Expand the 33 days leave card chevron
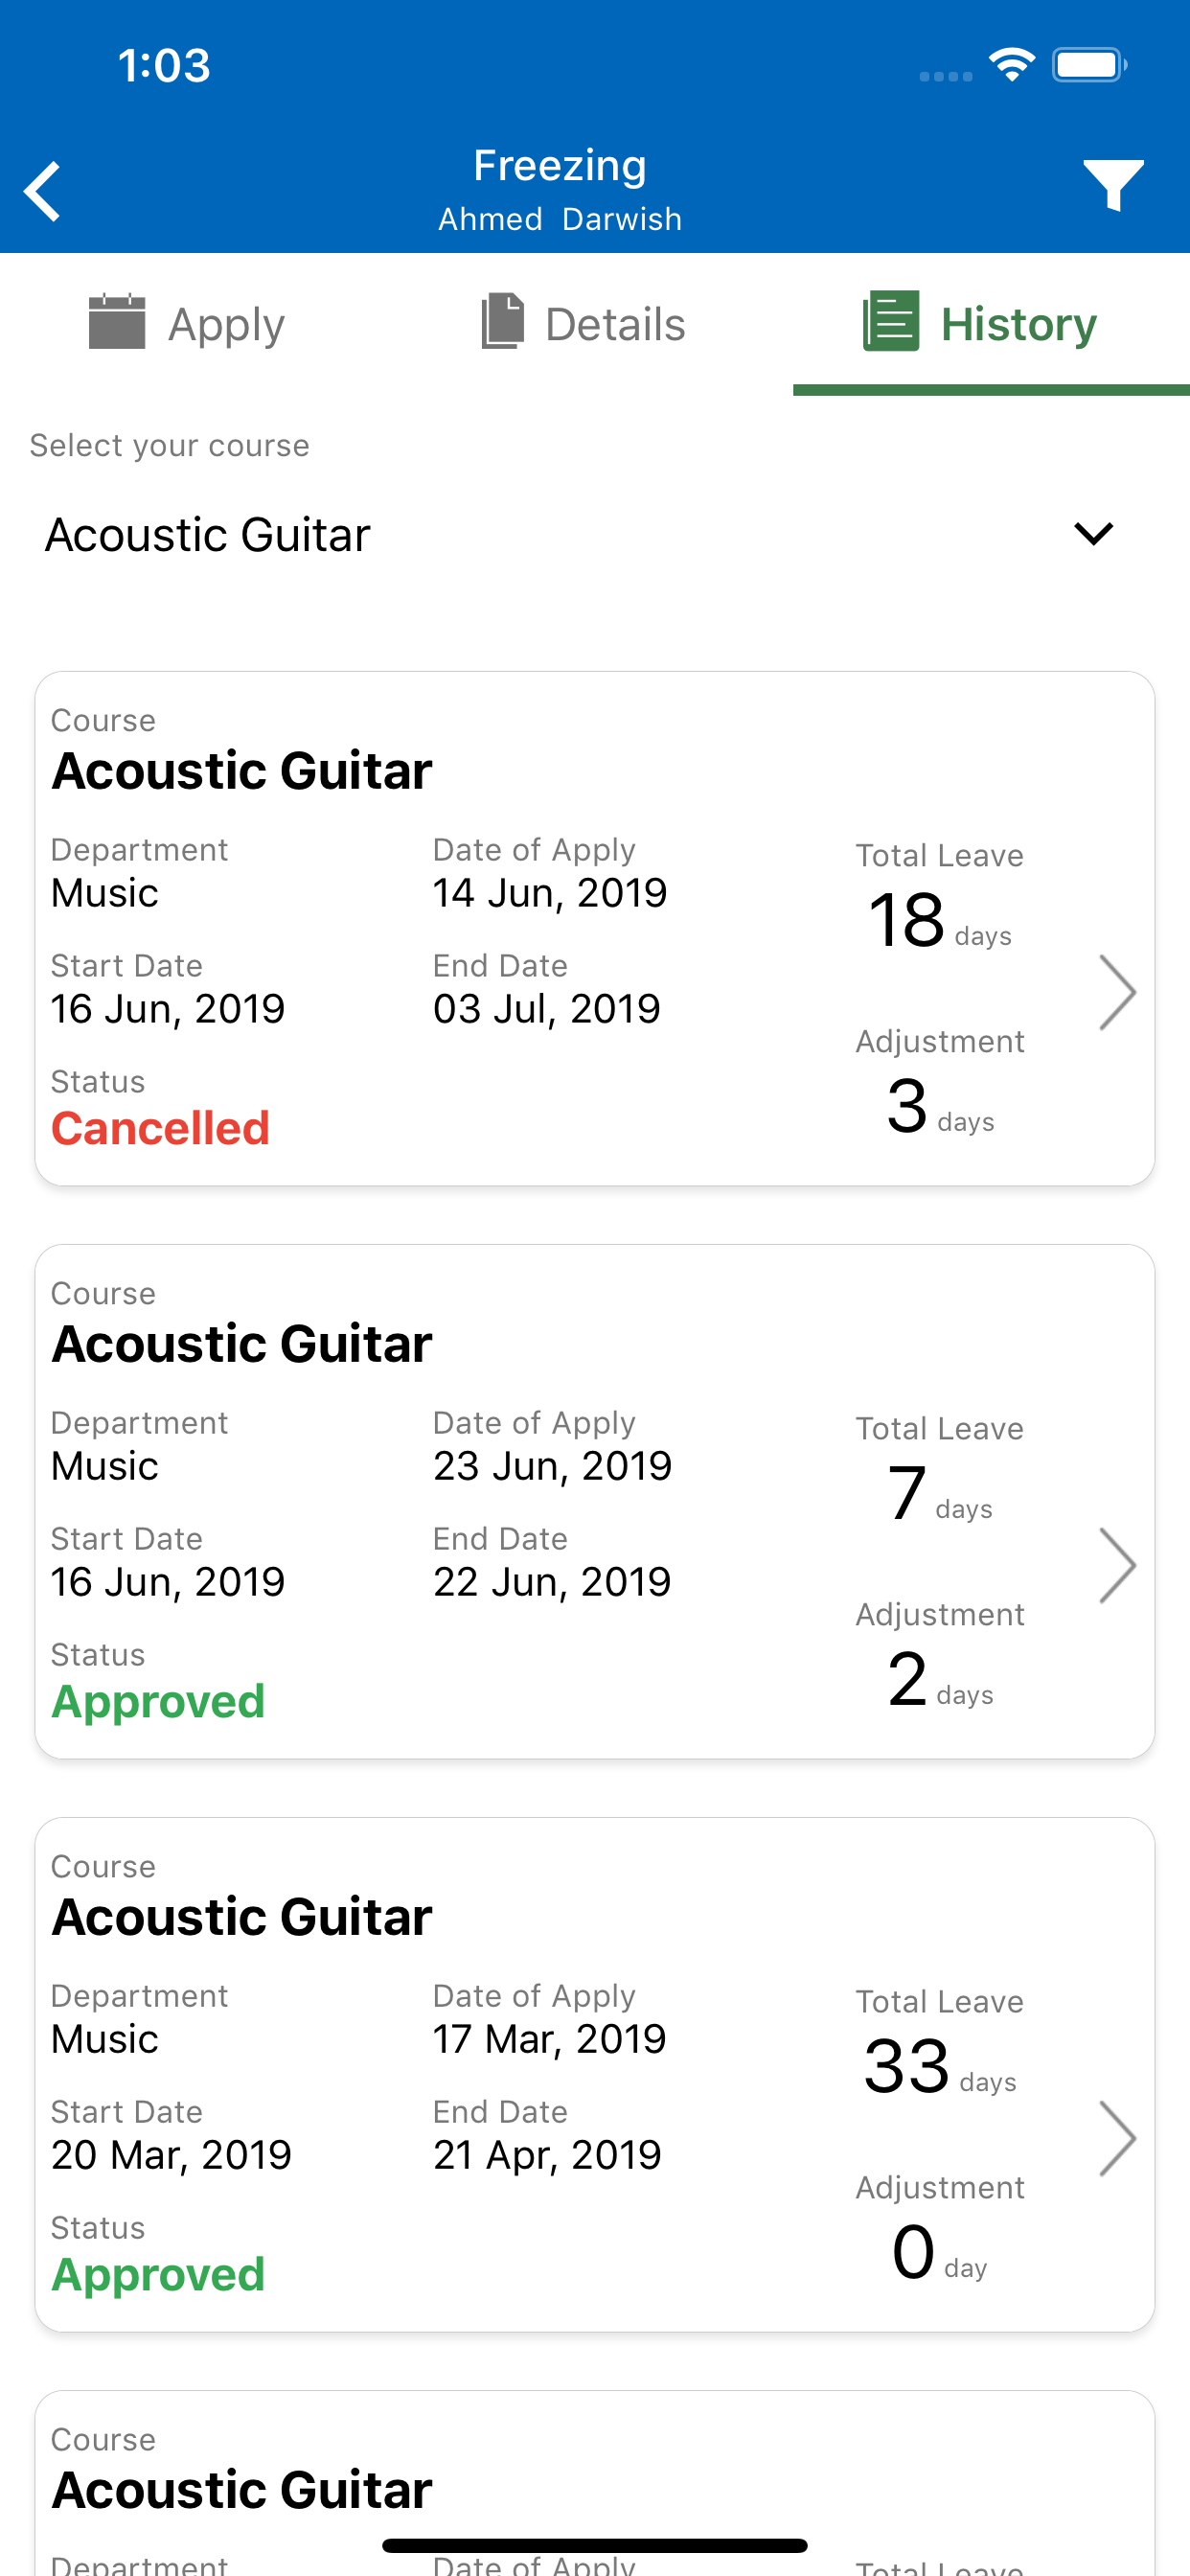The width and height of the screenshot is (1190, 2576). (x=1117, y=2138)
